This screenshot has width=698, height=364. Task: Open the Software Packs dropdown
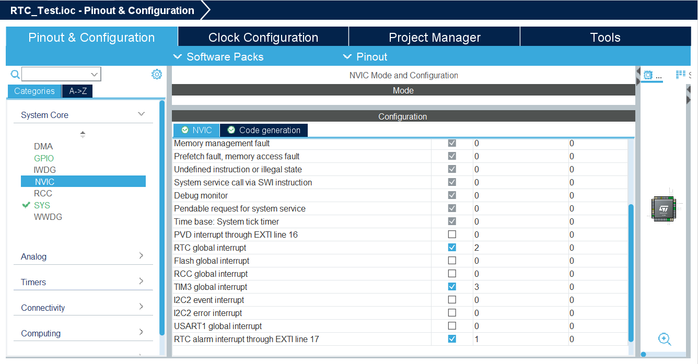pyautogui.click(x=218, y=57)
